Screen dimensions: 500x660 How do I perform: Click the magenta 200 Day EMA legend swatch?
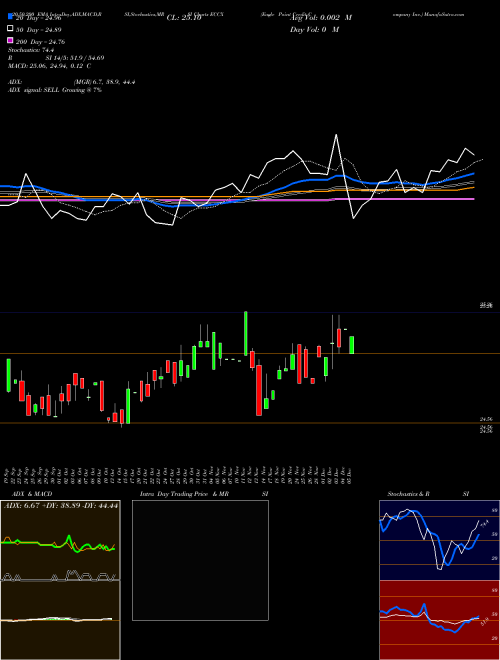click(x=11, y=40)
